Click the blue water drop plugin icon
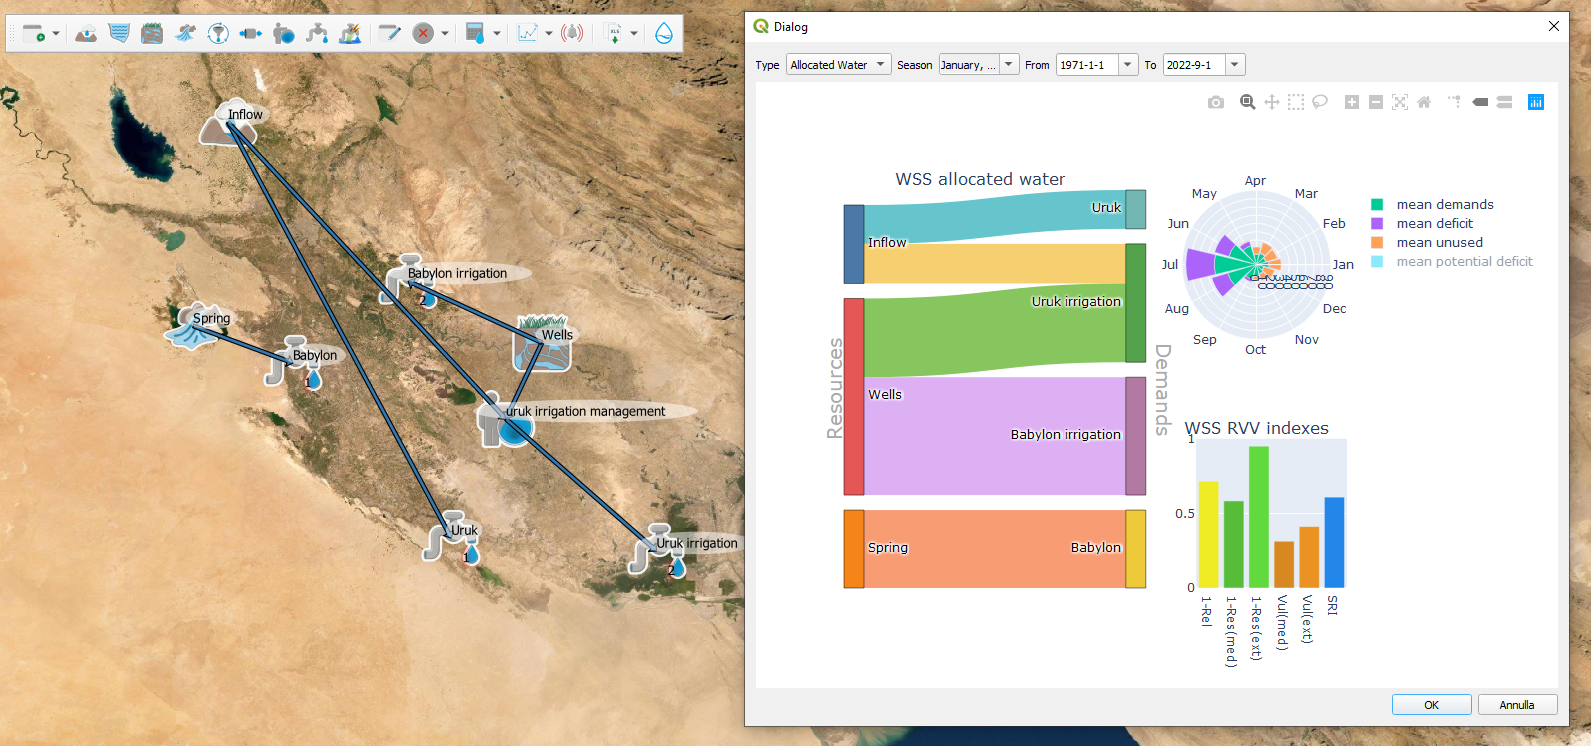 click(664, 34)
